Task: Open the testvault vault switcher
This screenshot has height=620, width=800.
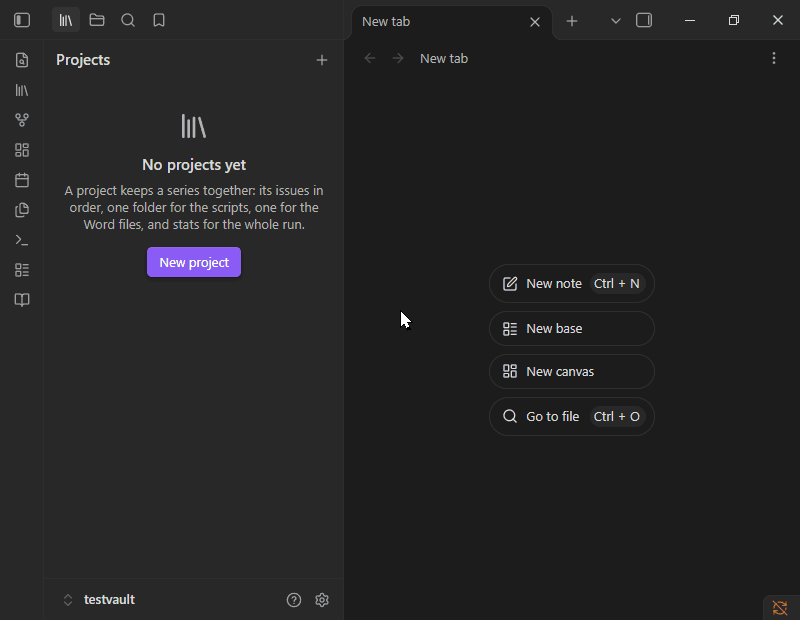Action: click(100, 600)
